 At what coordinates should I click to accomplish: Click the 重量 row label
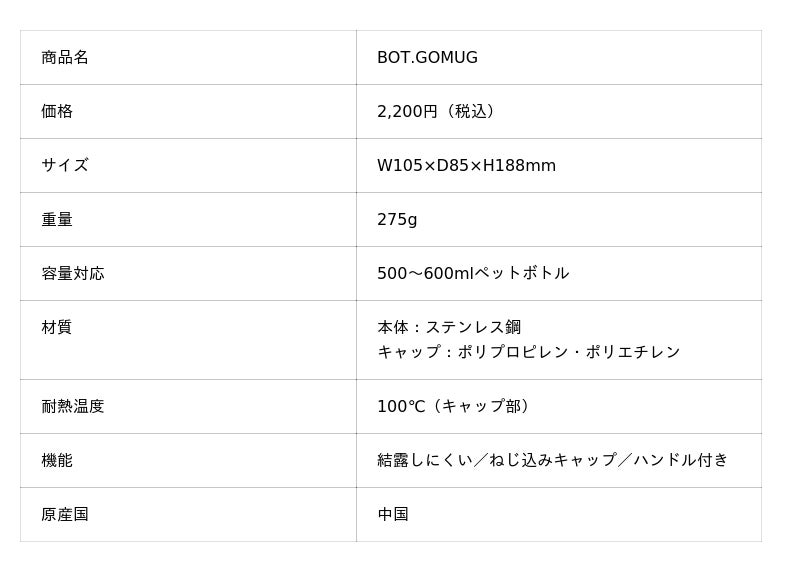[x=57, y=220]
